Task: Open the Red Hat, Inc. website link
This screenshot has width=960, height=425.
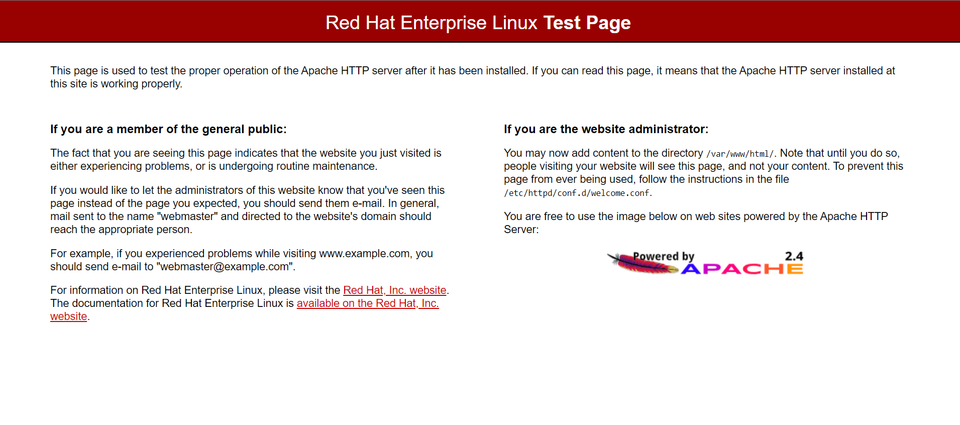Action: 395,290
